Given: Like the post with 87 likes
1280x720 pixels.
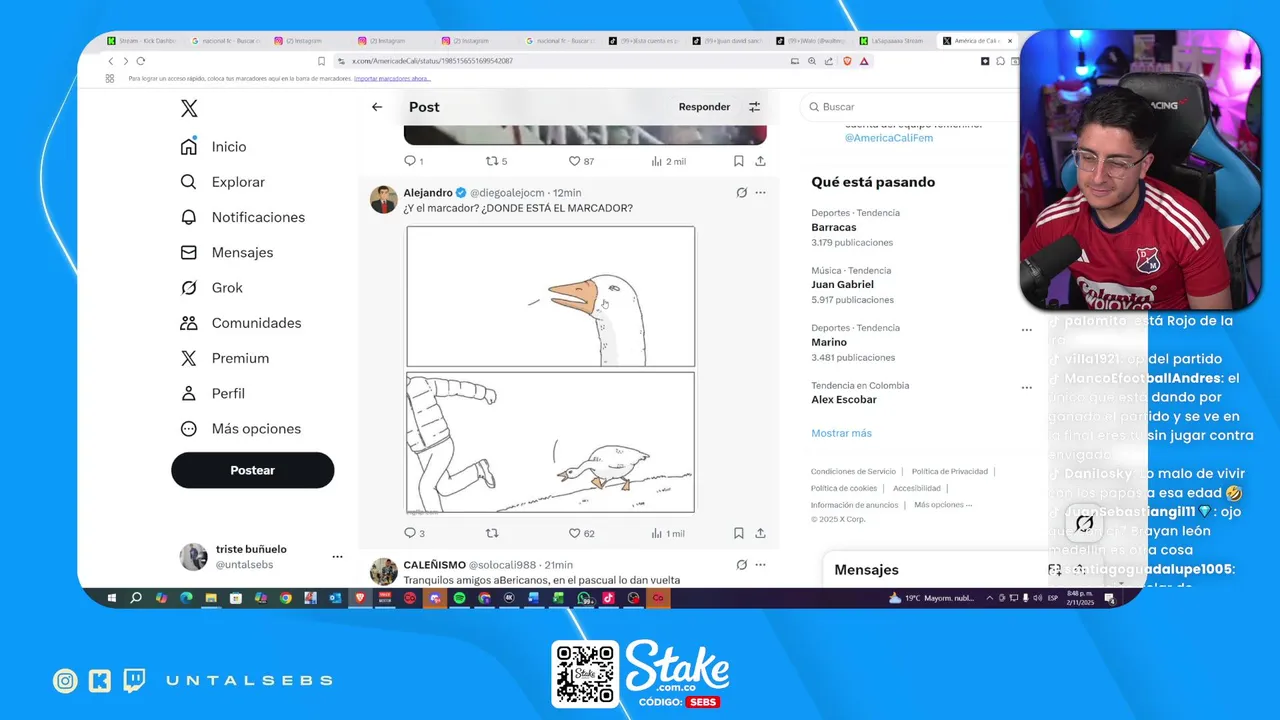Looking at the screenshot, I should click(581, 161).
